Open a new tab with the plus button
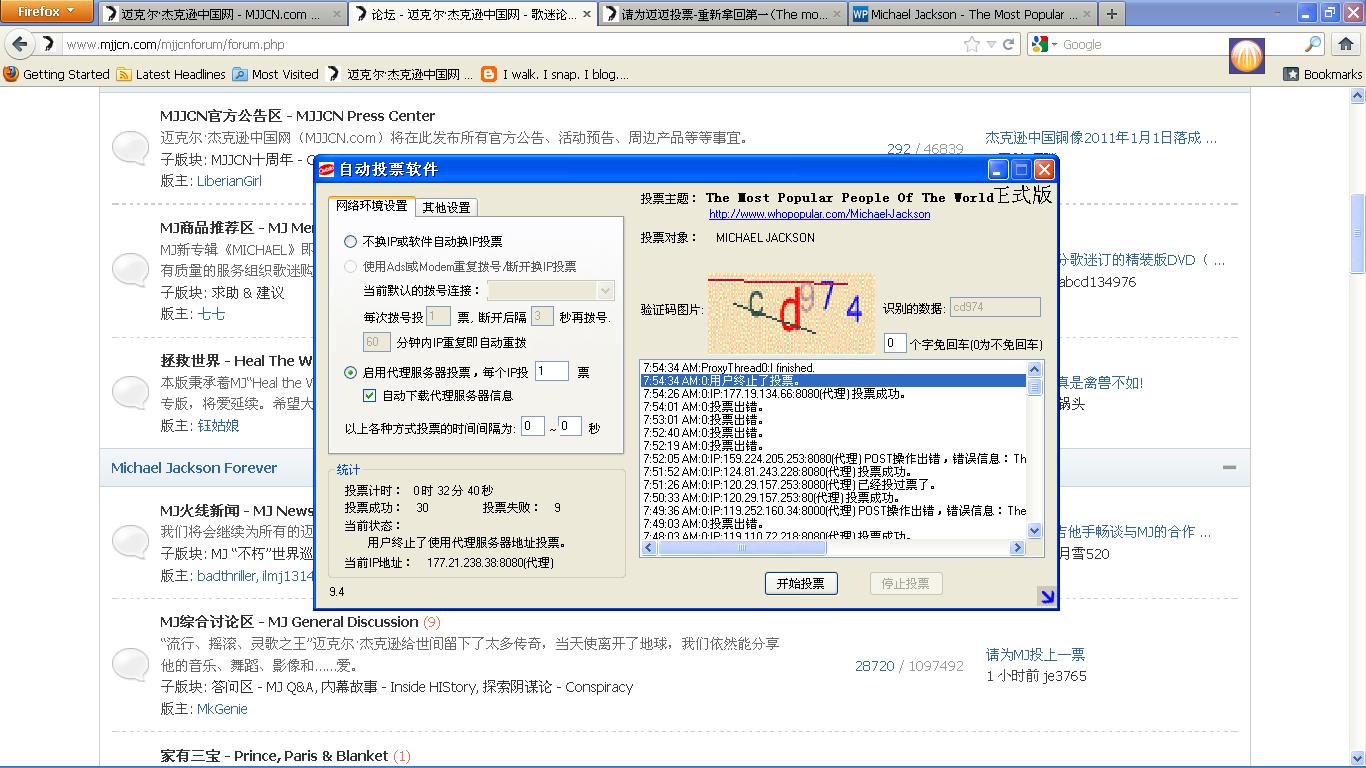 (x=1111, y=14)
